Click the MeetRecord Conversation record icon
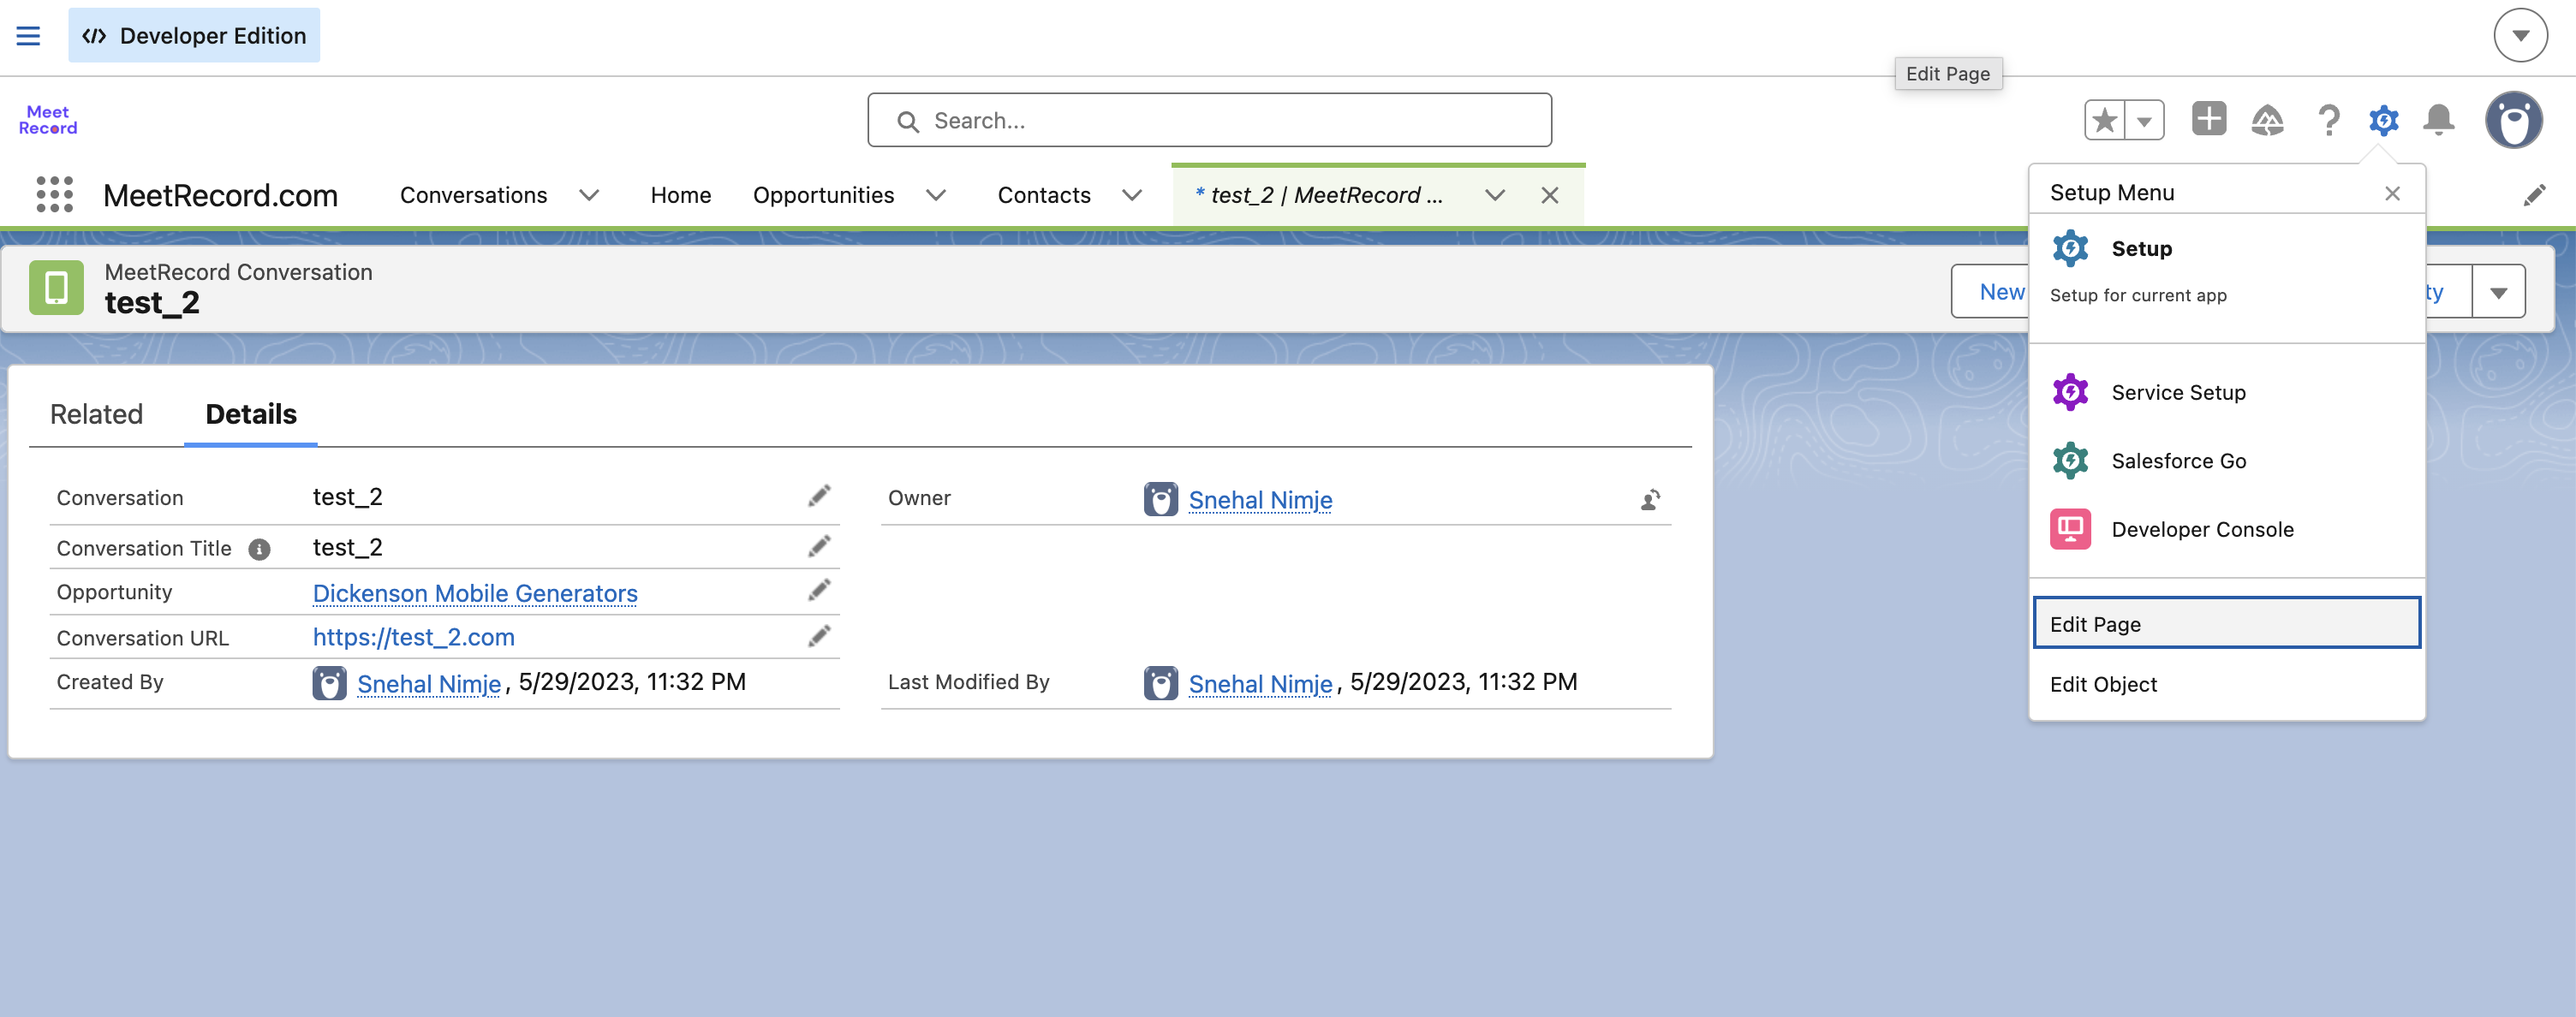This screenshot has height=1017, width=2576. 56,287
